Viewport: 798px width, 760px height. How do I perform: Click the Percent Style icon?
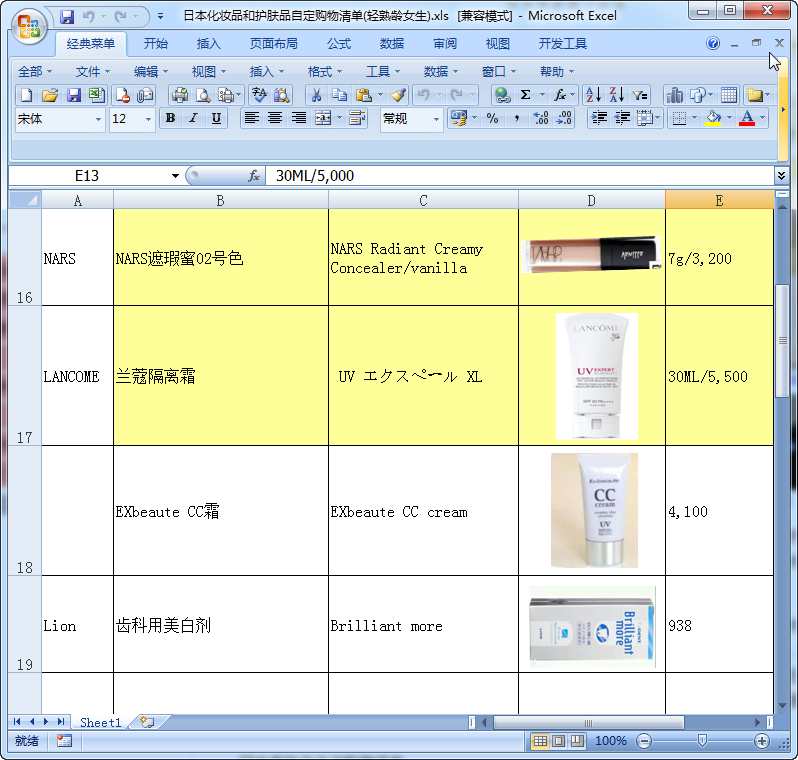[x=492, y=119]
